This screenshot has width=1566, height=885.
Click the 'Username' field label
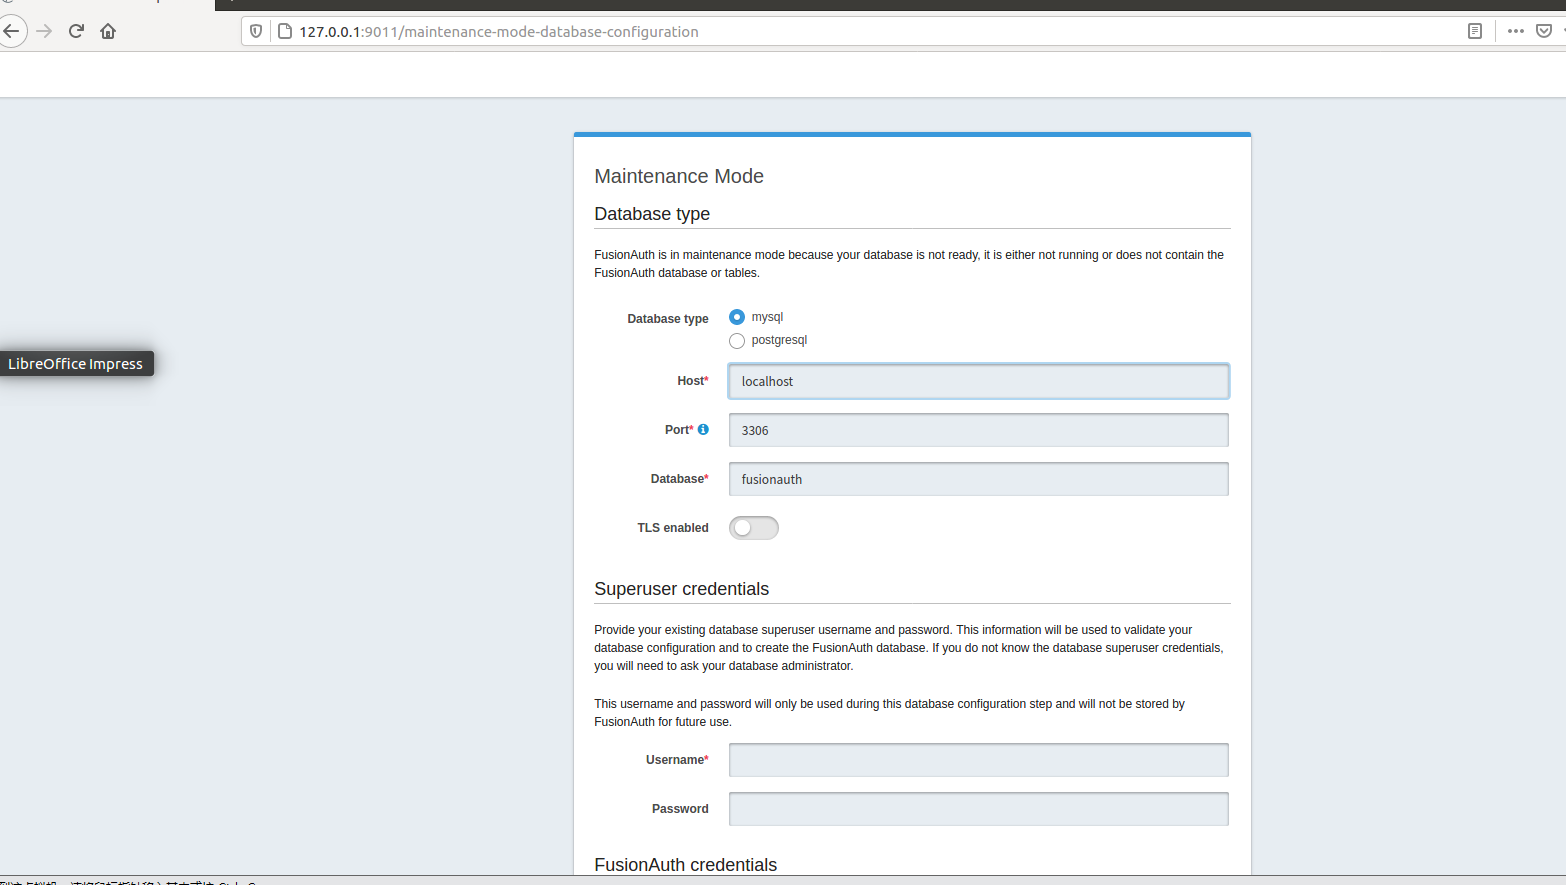pyautogui.click(x=675, y=760)
